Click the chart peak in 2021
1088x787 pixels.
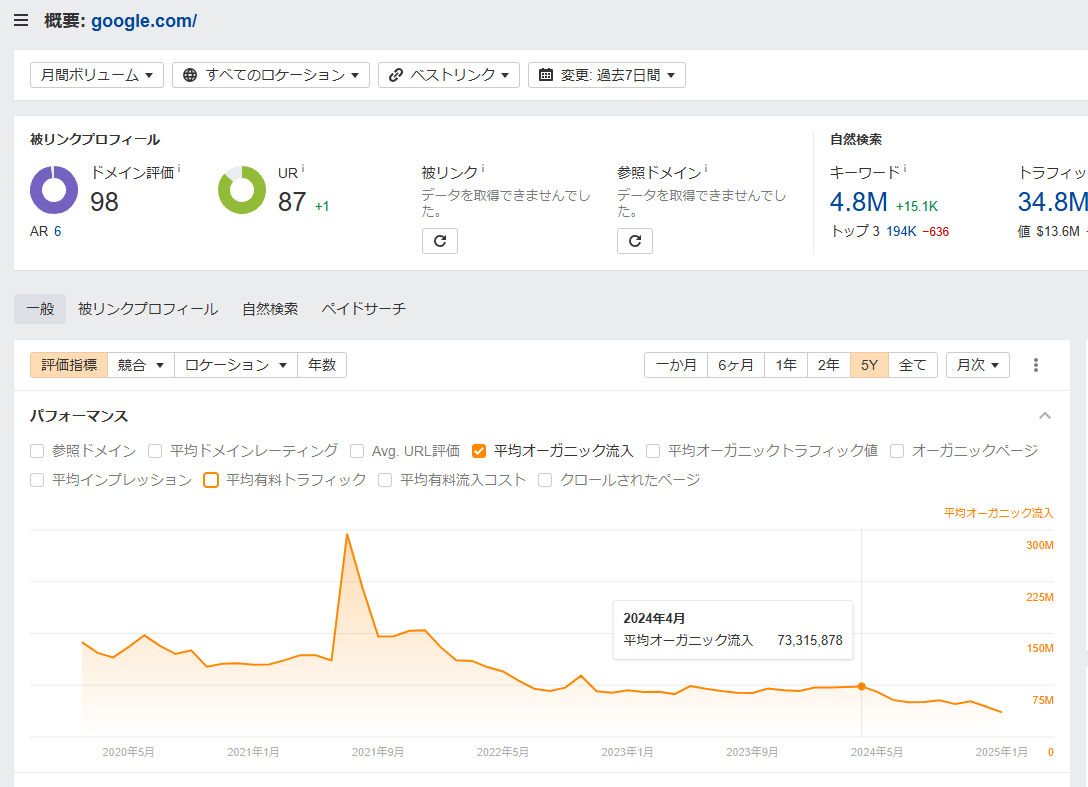347,534
